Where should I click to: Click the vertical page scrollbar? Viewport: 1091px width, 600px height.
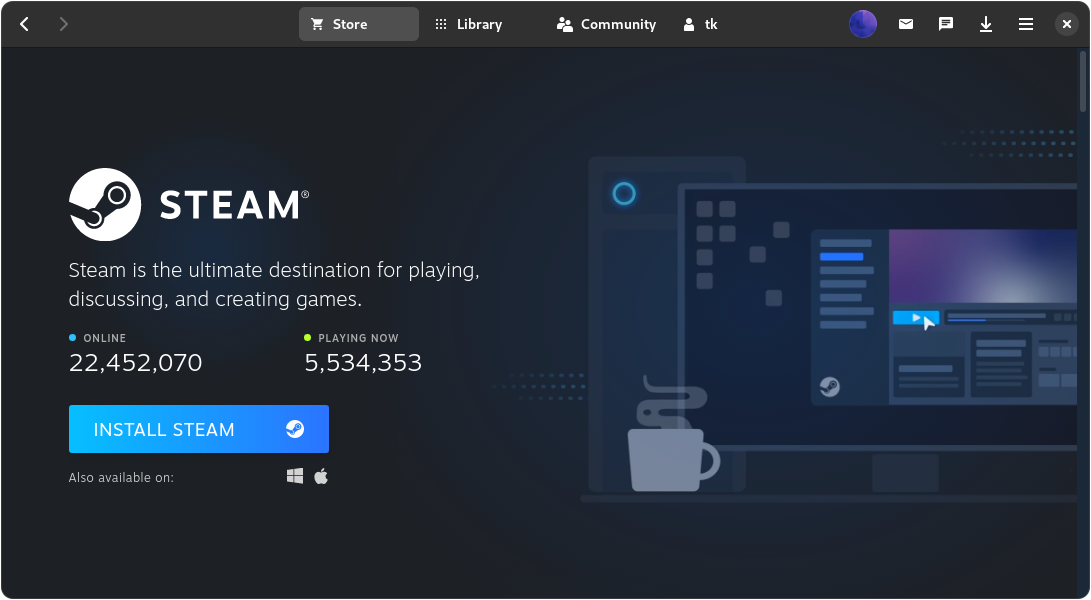tap(1083, 81)
